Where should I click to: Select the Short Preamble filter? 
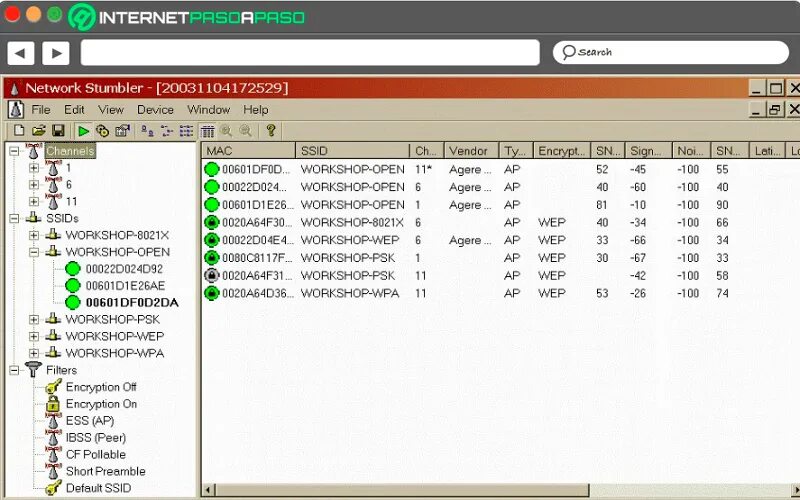click(106, 471)
